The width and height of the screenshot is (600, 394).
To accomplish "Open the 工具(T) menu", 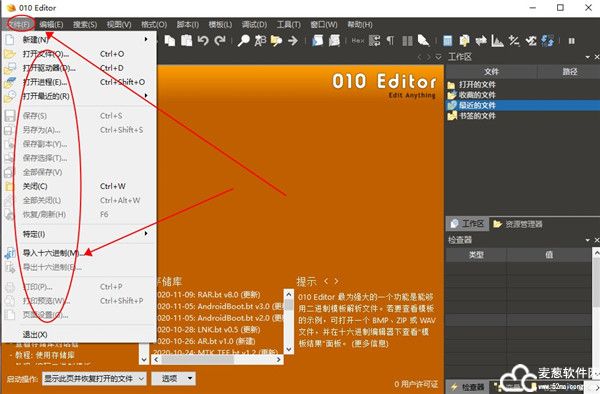I will point(289,24).
